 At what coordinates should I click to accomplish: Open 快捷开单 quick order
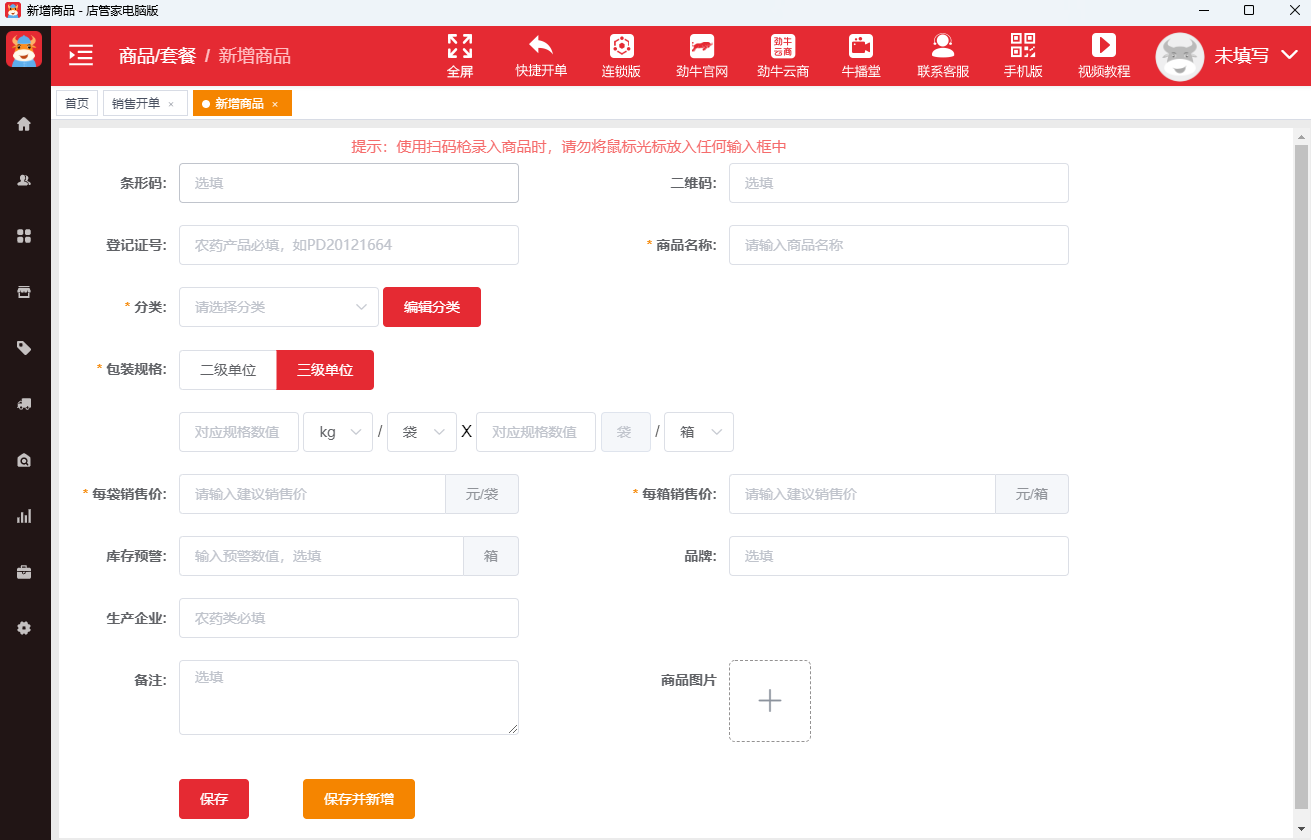541,56
